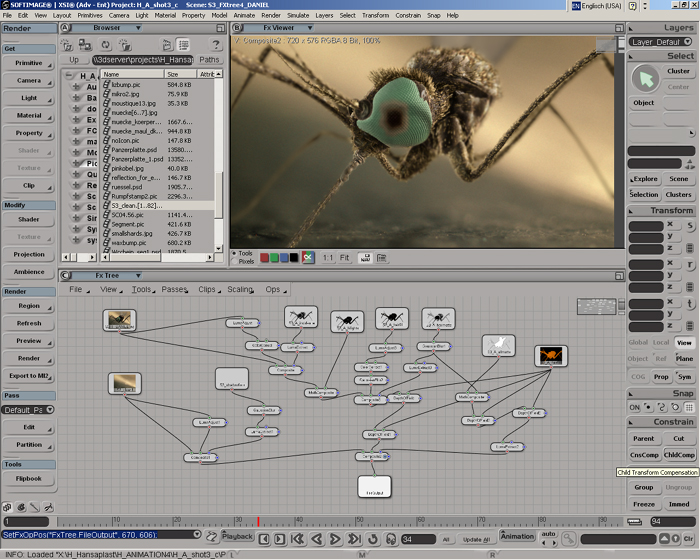Open the Layer_Default dropdown
Screen dimensions: 700x560
661,42
